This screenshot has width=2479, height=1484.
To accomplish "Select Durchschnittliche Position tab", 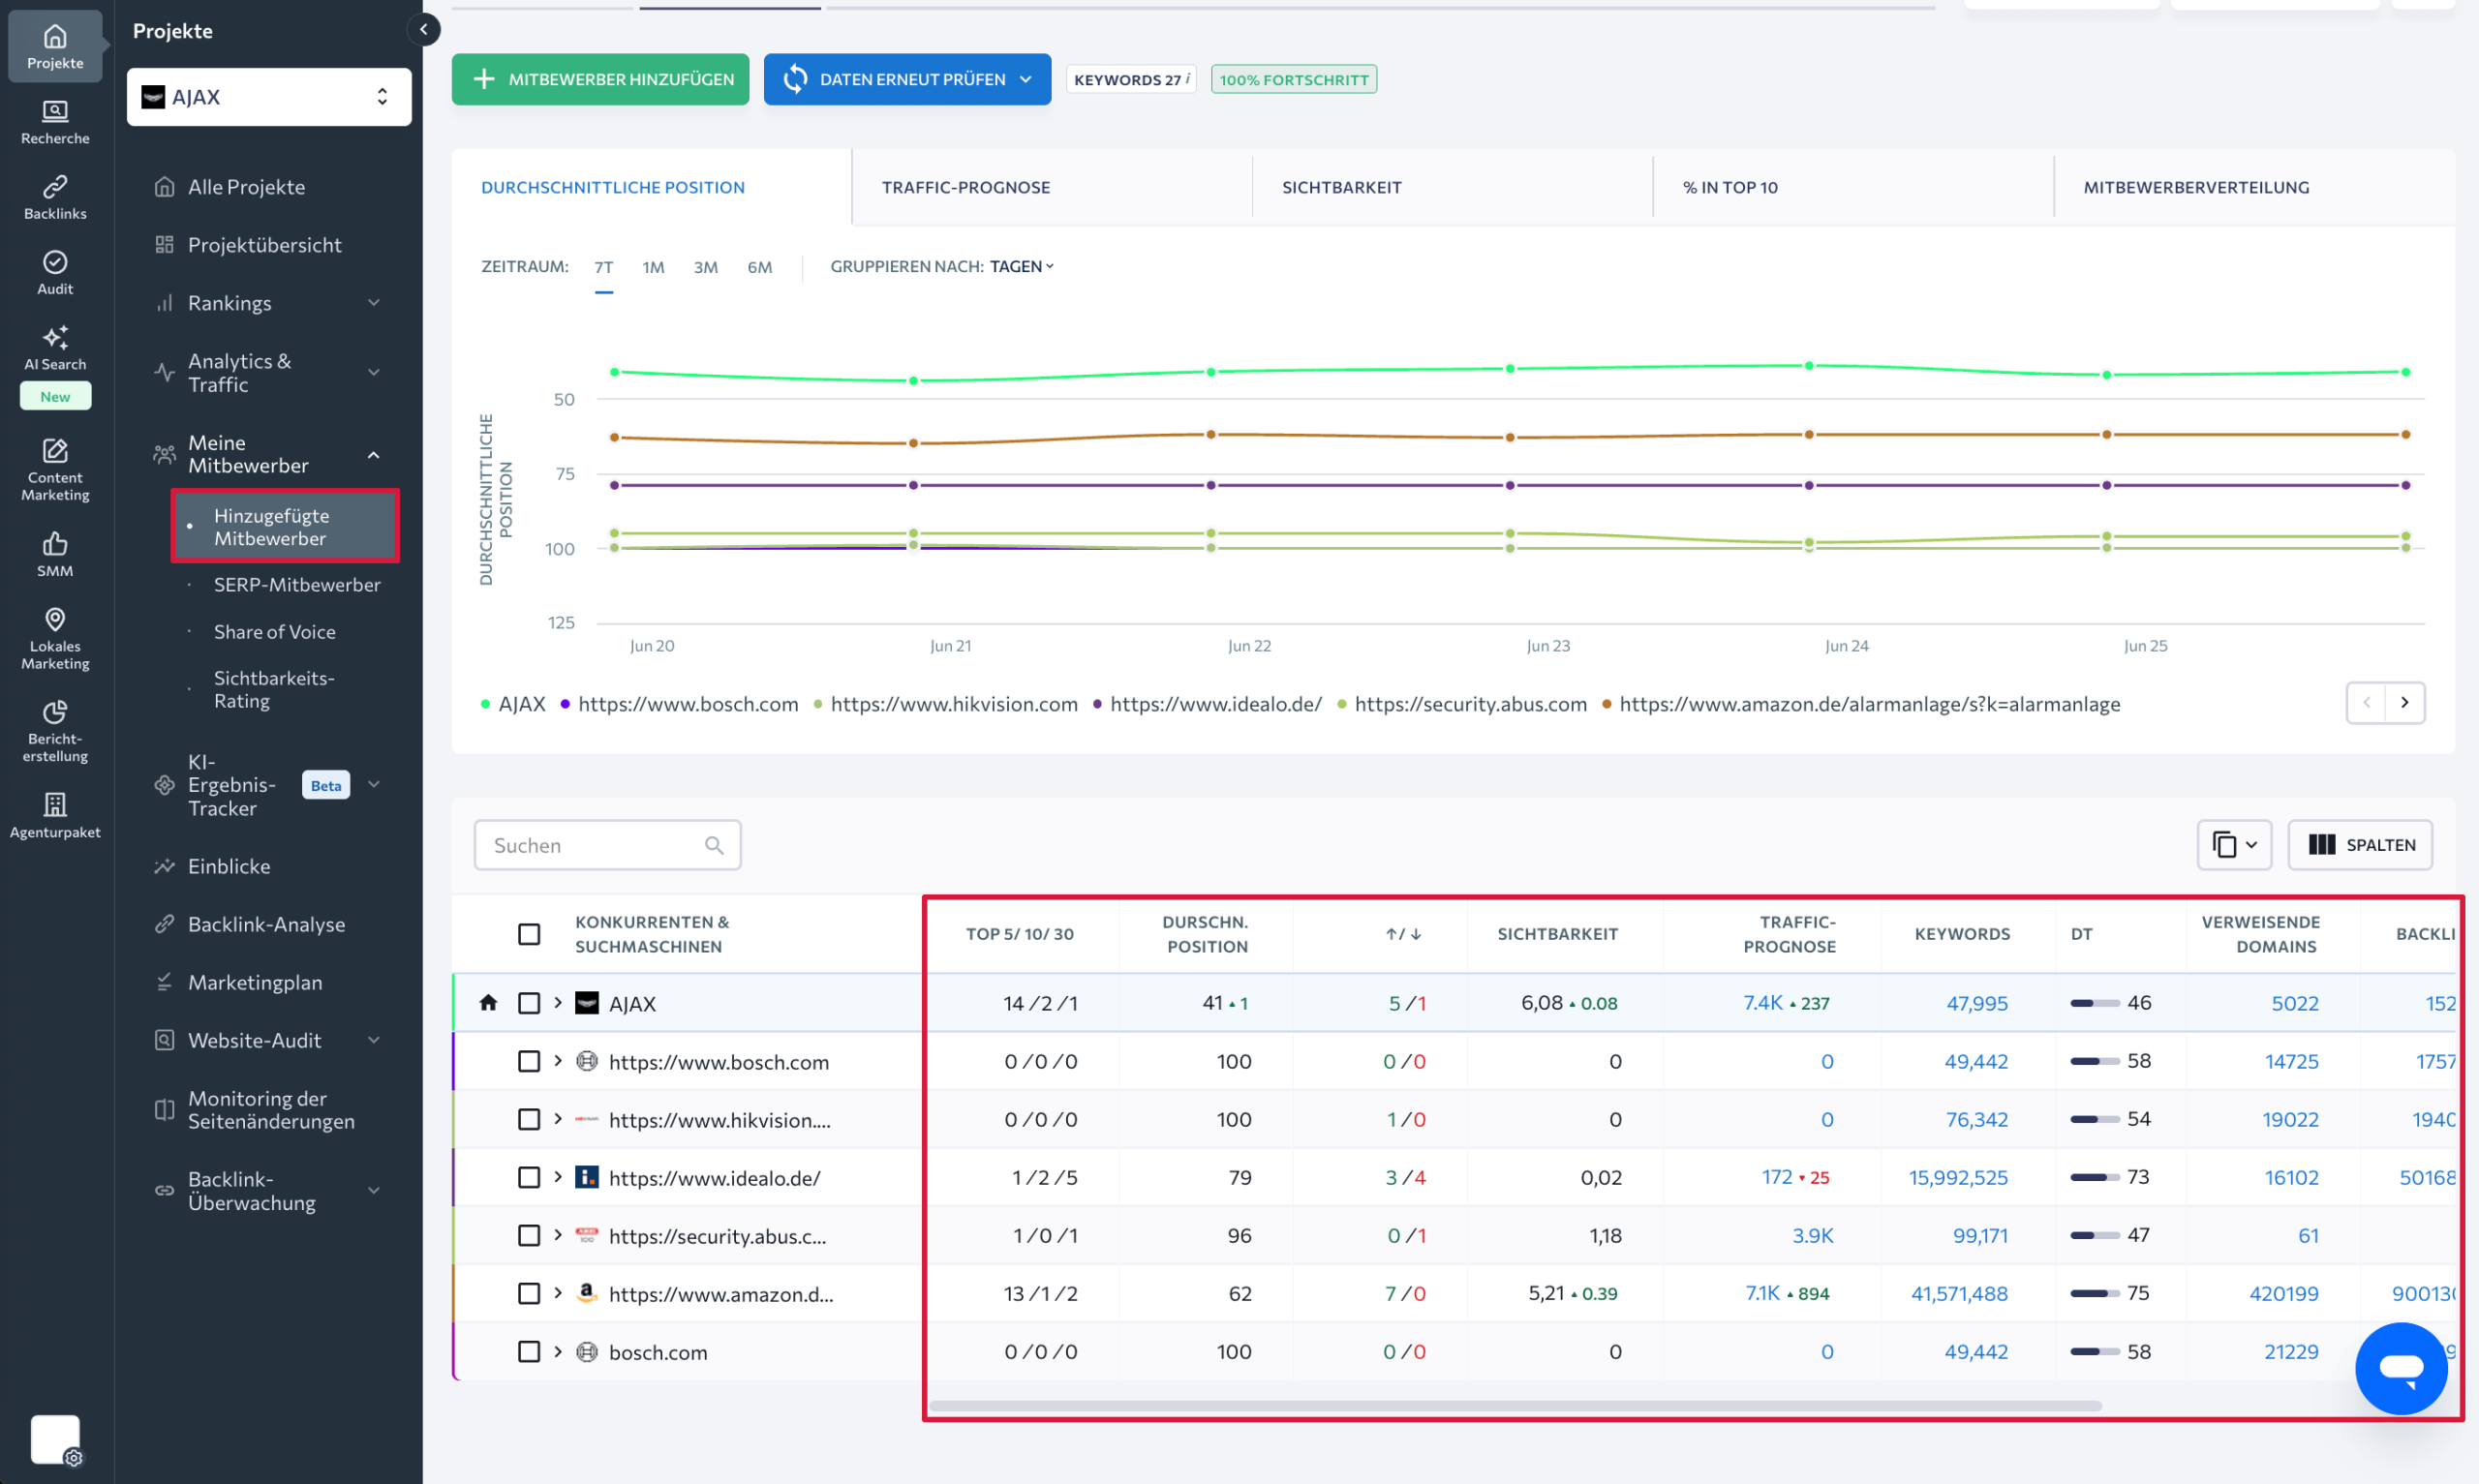I will pos(651,187).
